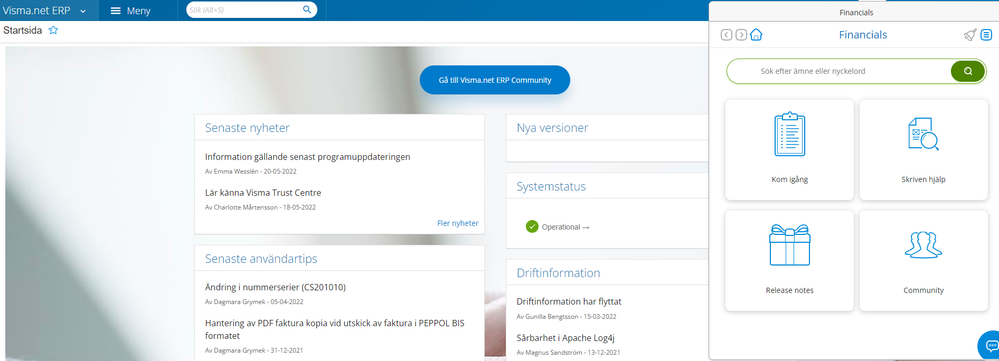Open Ändring i nummerserier (CS201010) tip

tap(275, 287)
